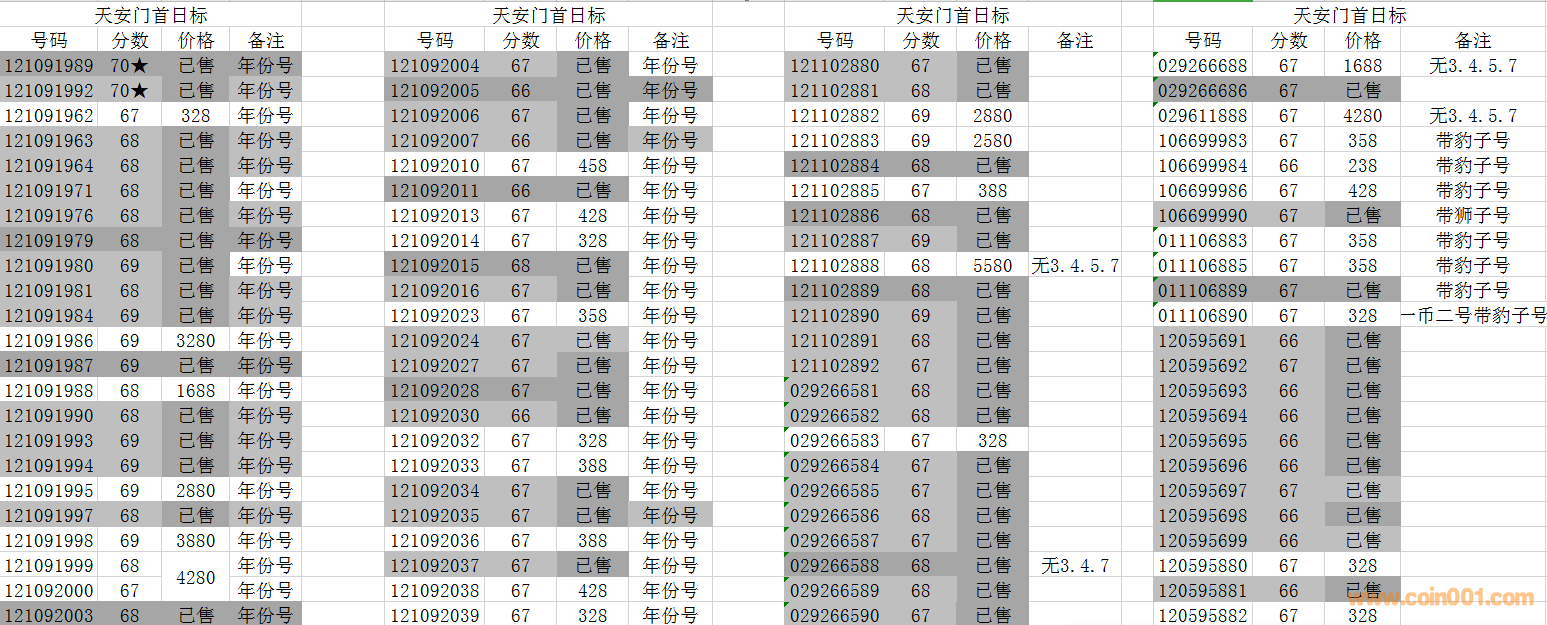Select the number cell 120595882
The width and height of the screenshot is (1547, 625).
click(1202, 616)
